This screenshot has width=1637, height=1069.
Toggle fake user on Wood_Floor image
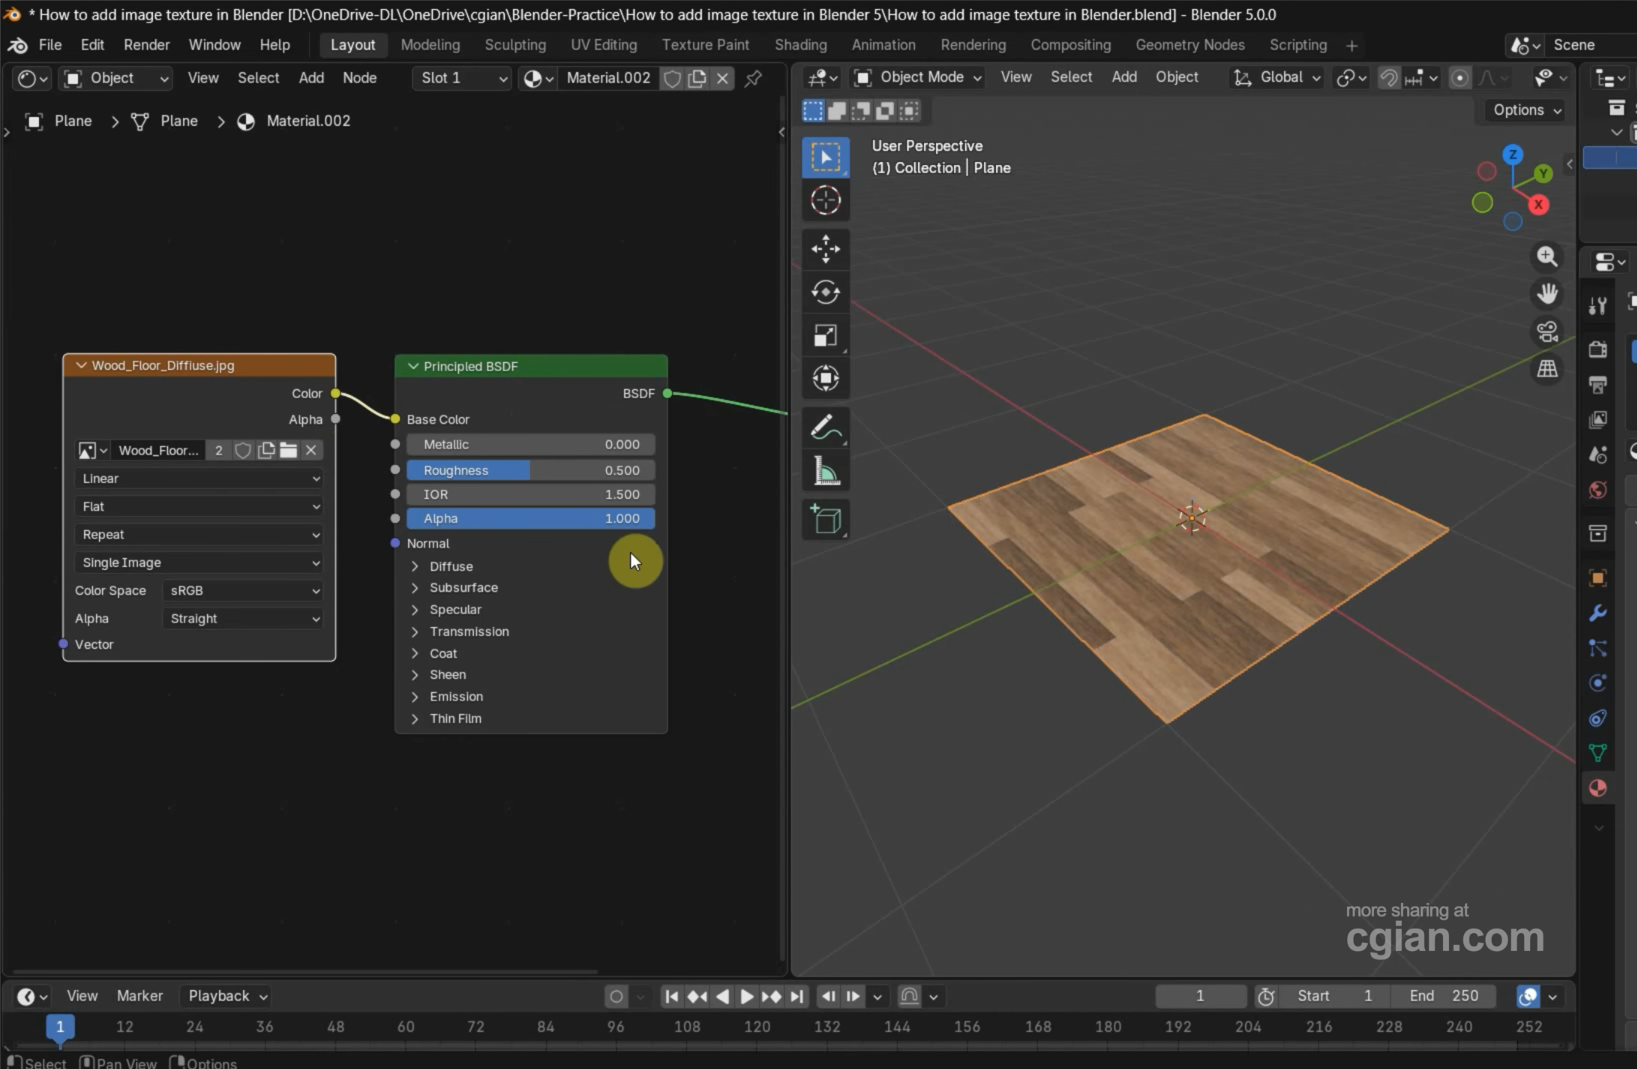coord(243,450)
